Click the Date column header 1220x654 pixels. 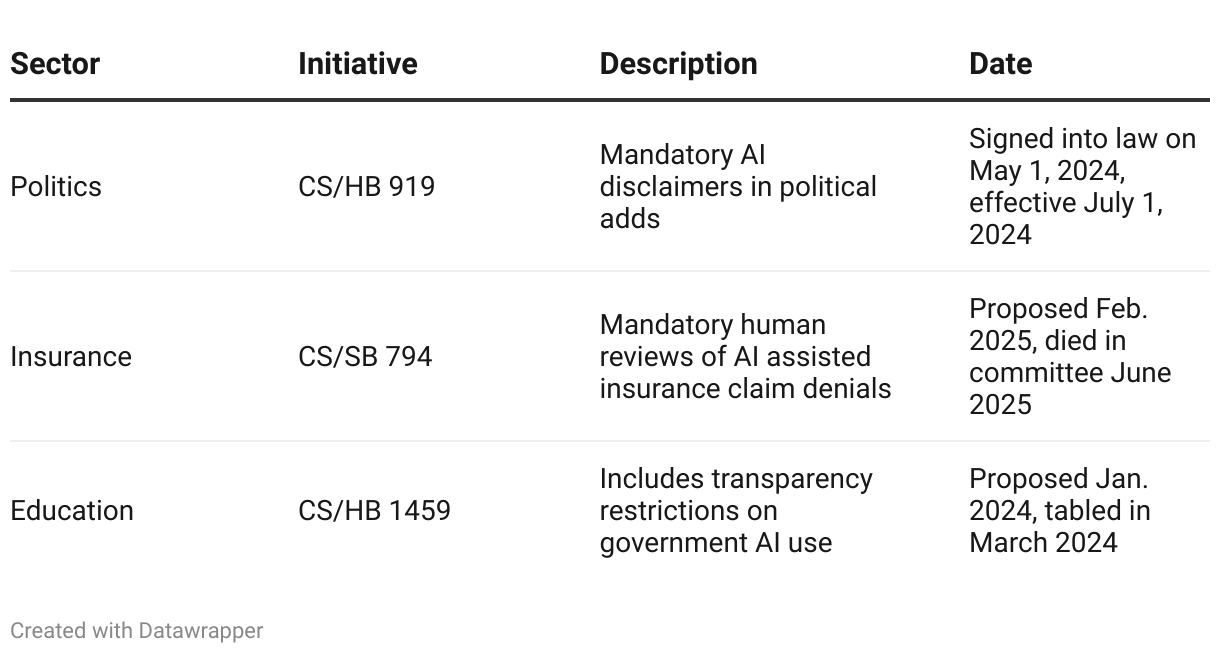1000,64
